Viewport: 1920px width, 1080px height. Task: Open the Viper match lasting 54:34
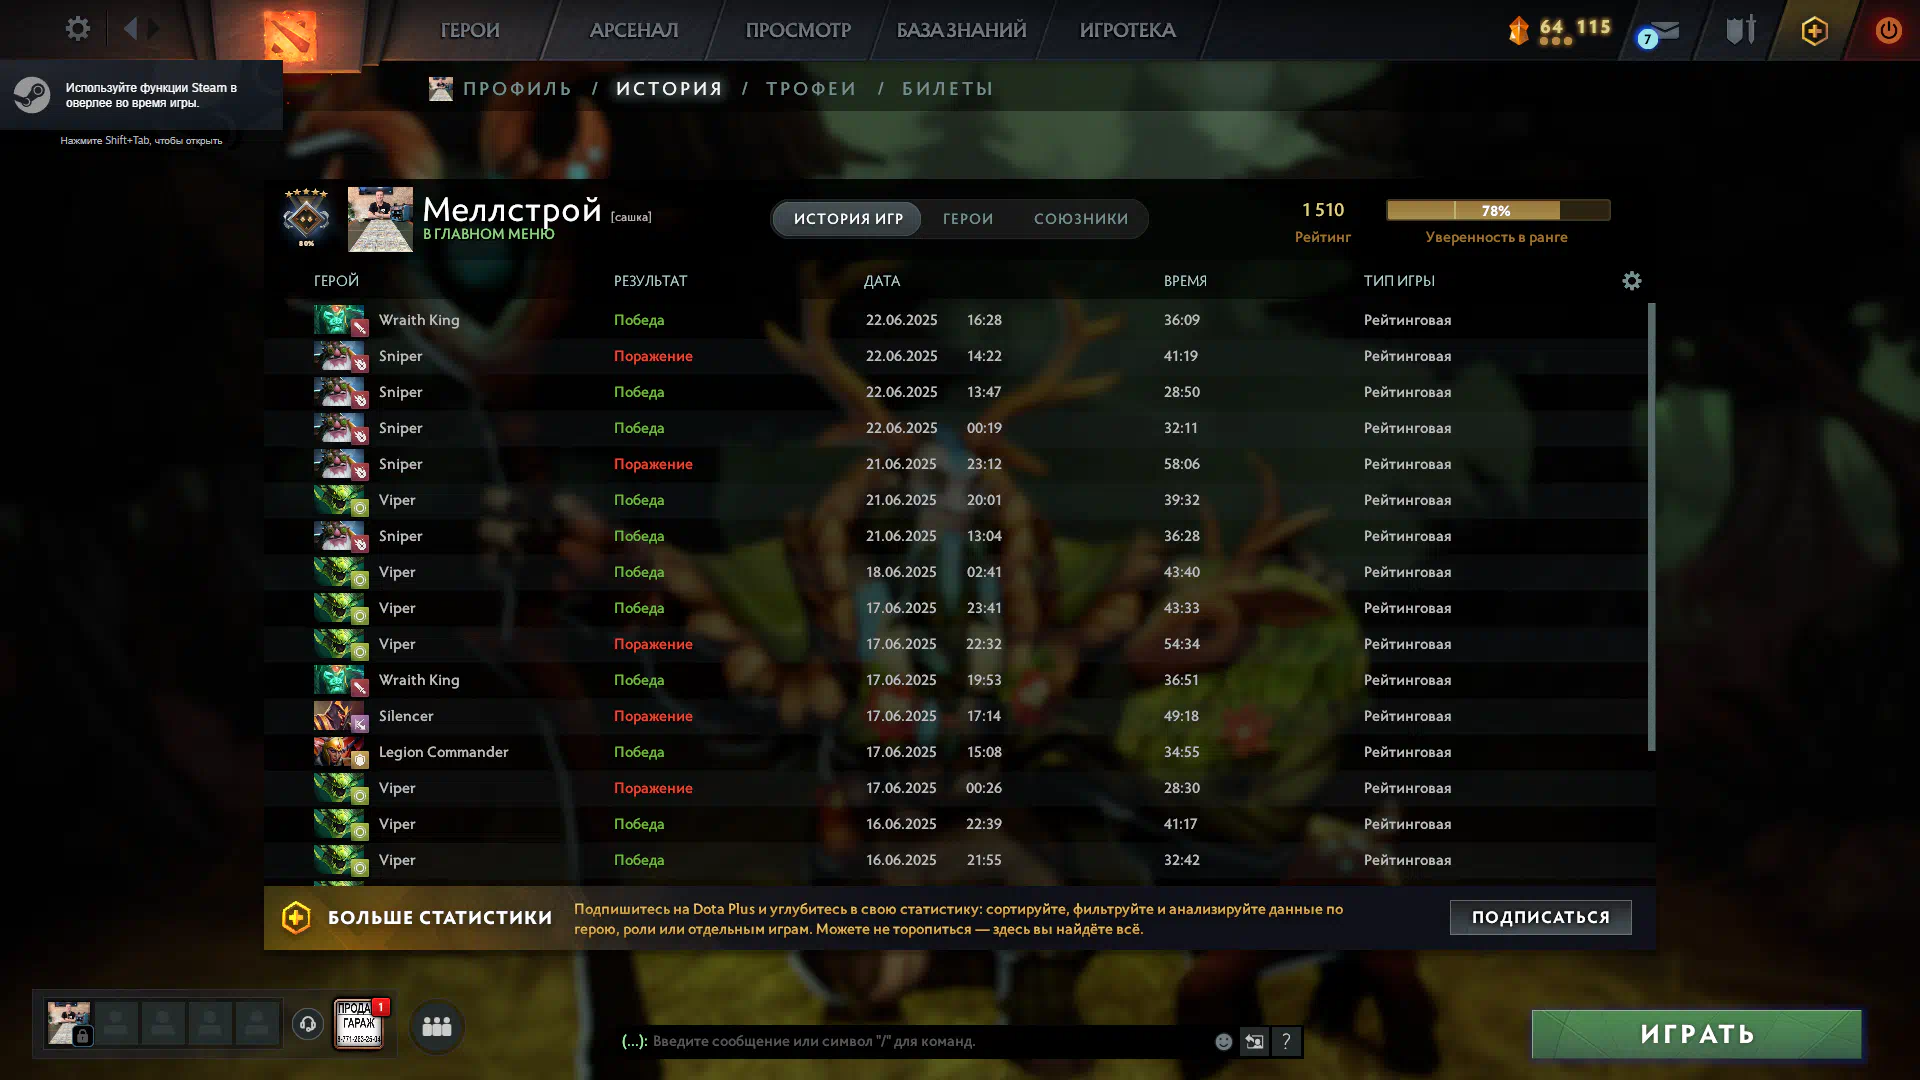click(955, 644)
